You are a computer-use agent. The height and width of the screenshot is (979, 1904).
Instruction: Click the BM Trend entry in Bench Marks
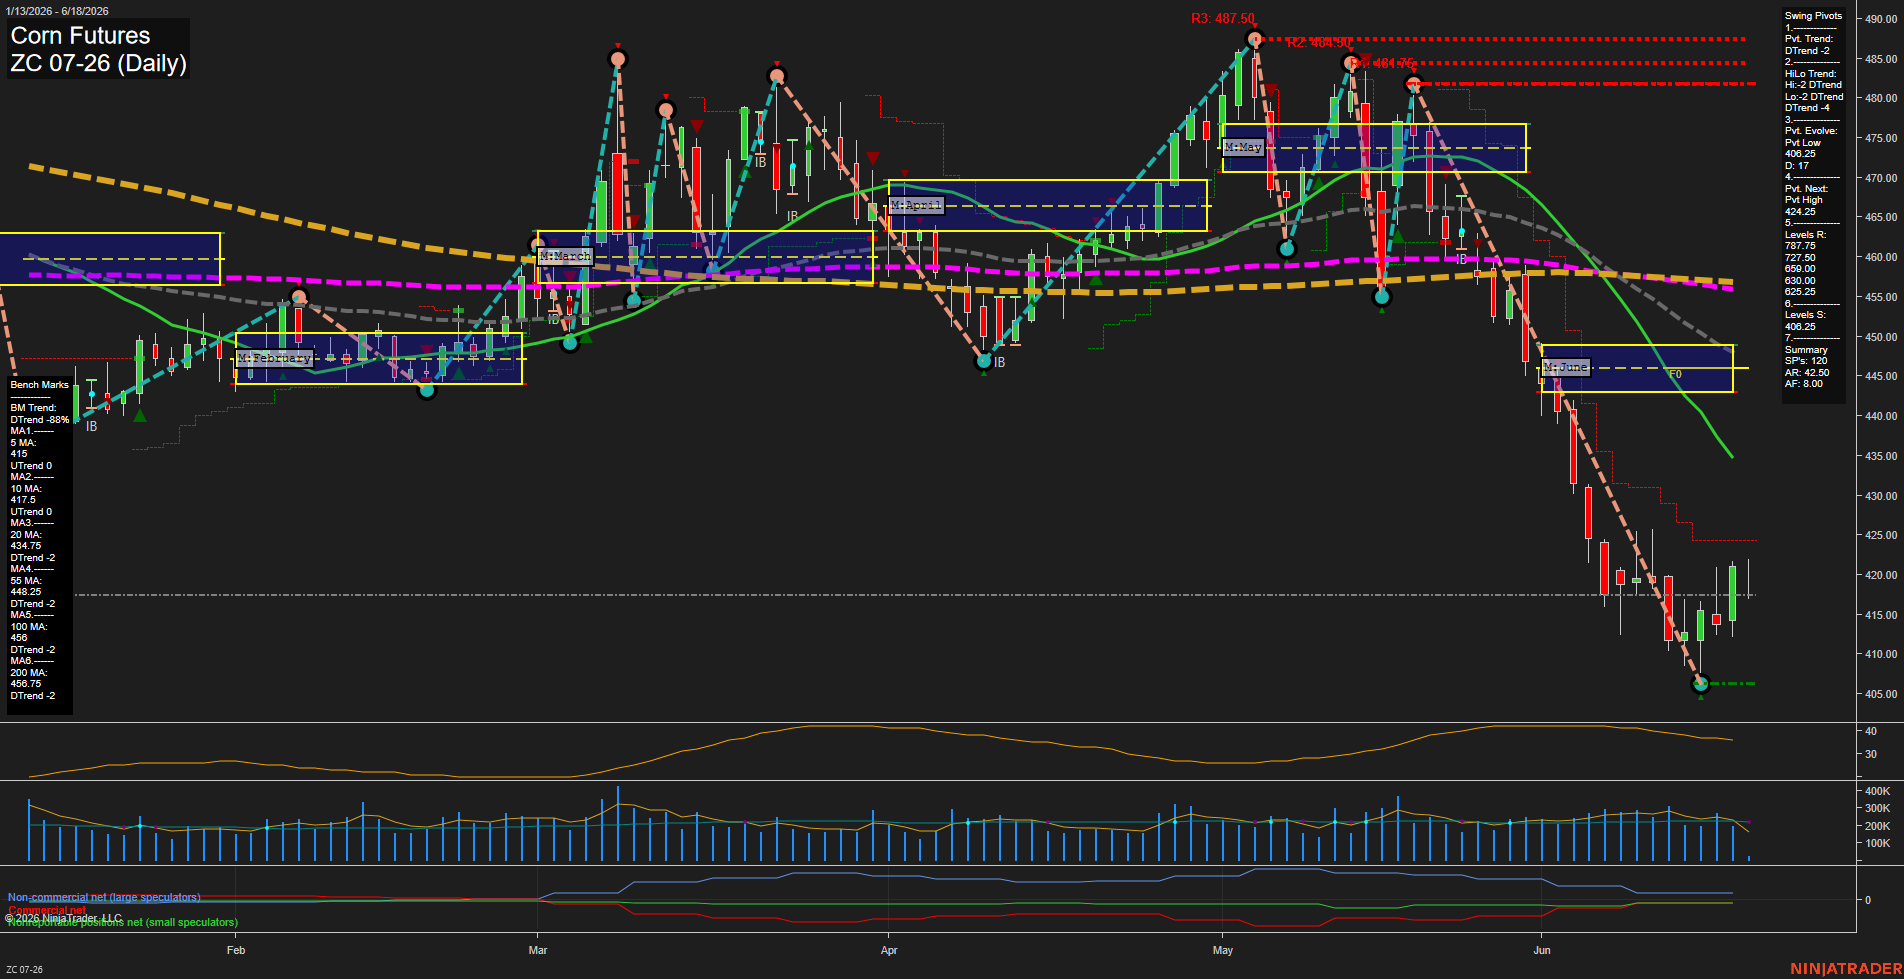pyautogui.click(x=33, y=408)
